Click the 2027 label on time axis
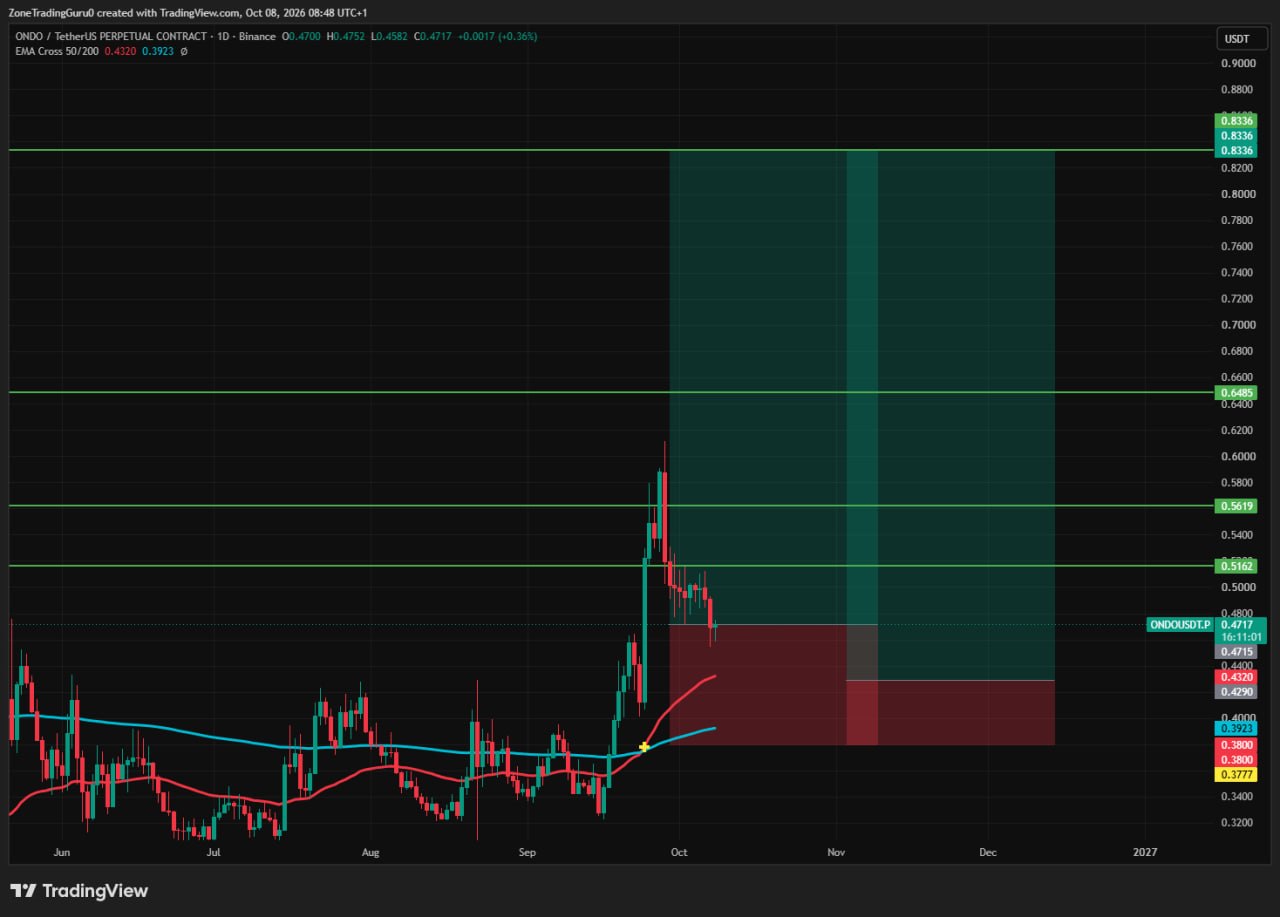 [1145, 853]
